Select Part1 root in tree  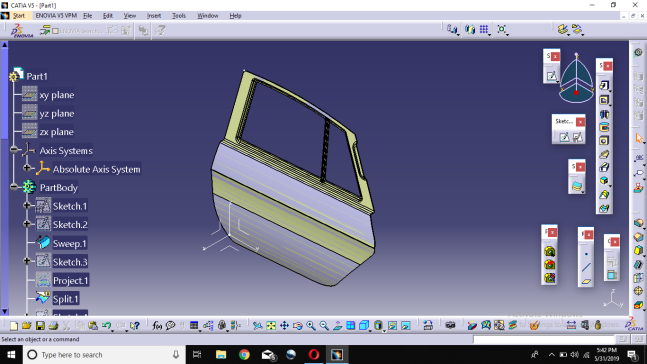tap(37, 76)
